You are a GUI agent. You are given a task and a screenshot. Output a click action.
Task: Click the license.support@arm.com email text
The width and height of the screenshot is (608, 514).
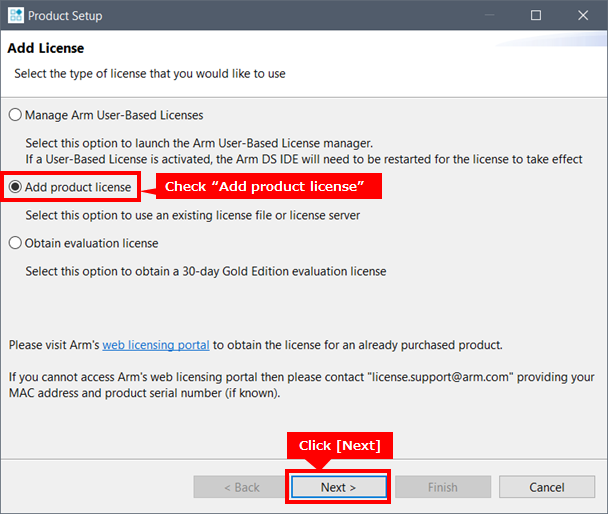(440, 377)
